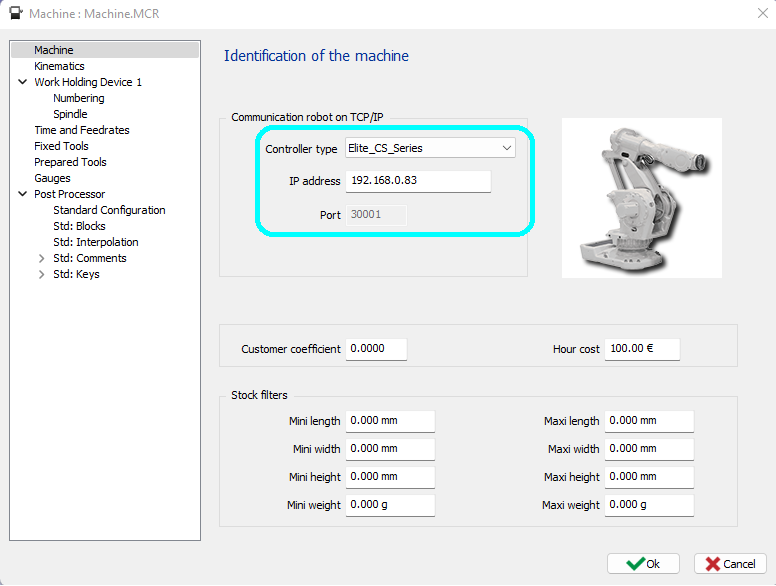Click the machine icon in title bar

[x=16, y=14]
